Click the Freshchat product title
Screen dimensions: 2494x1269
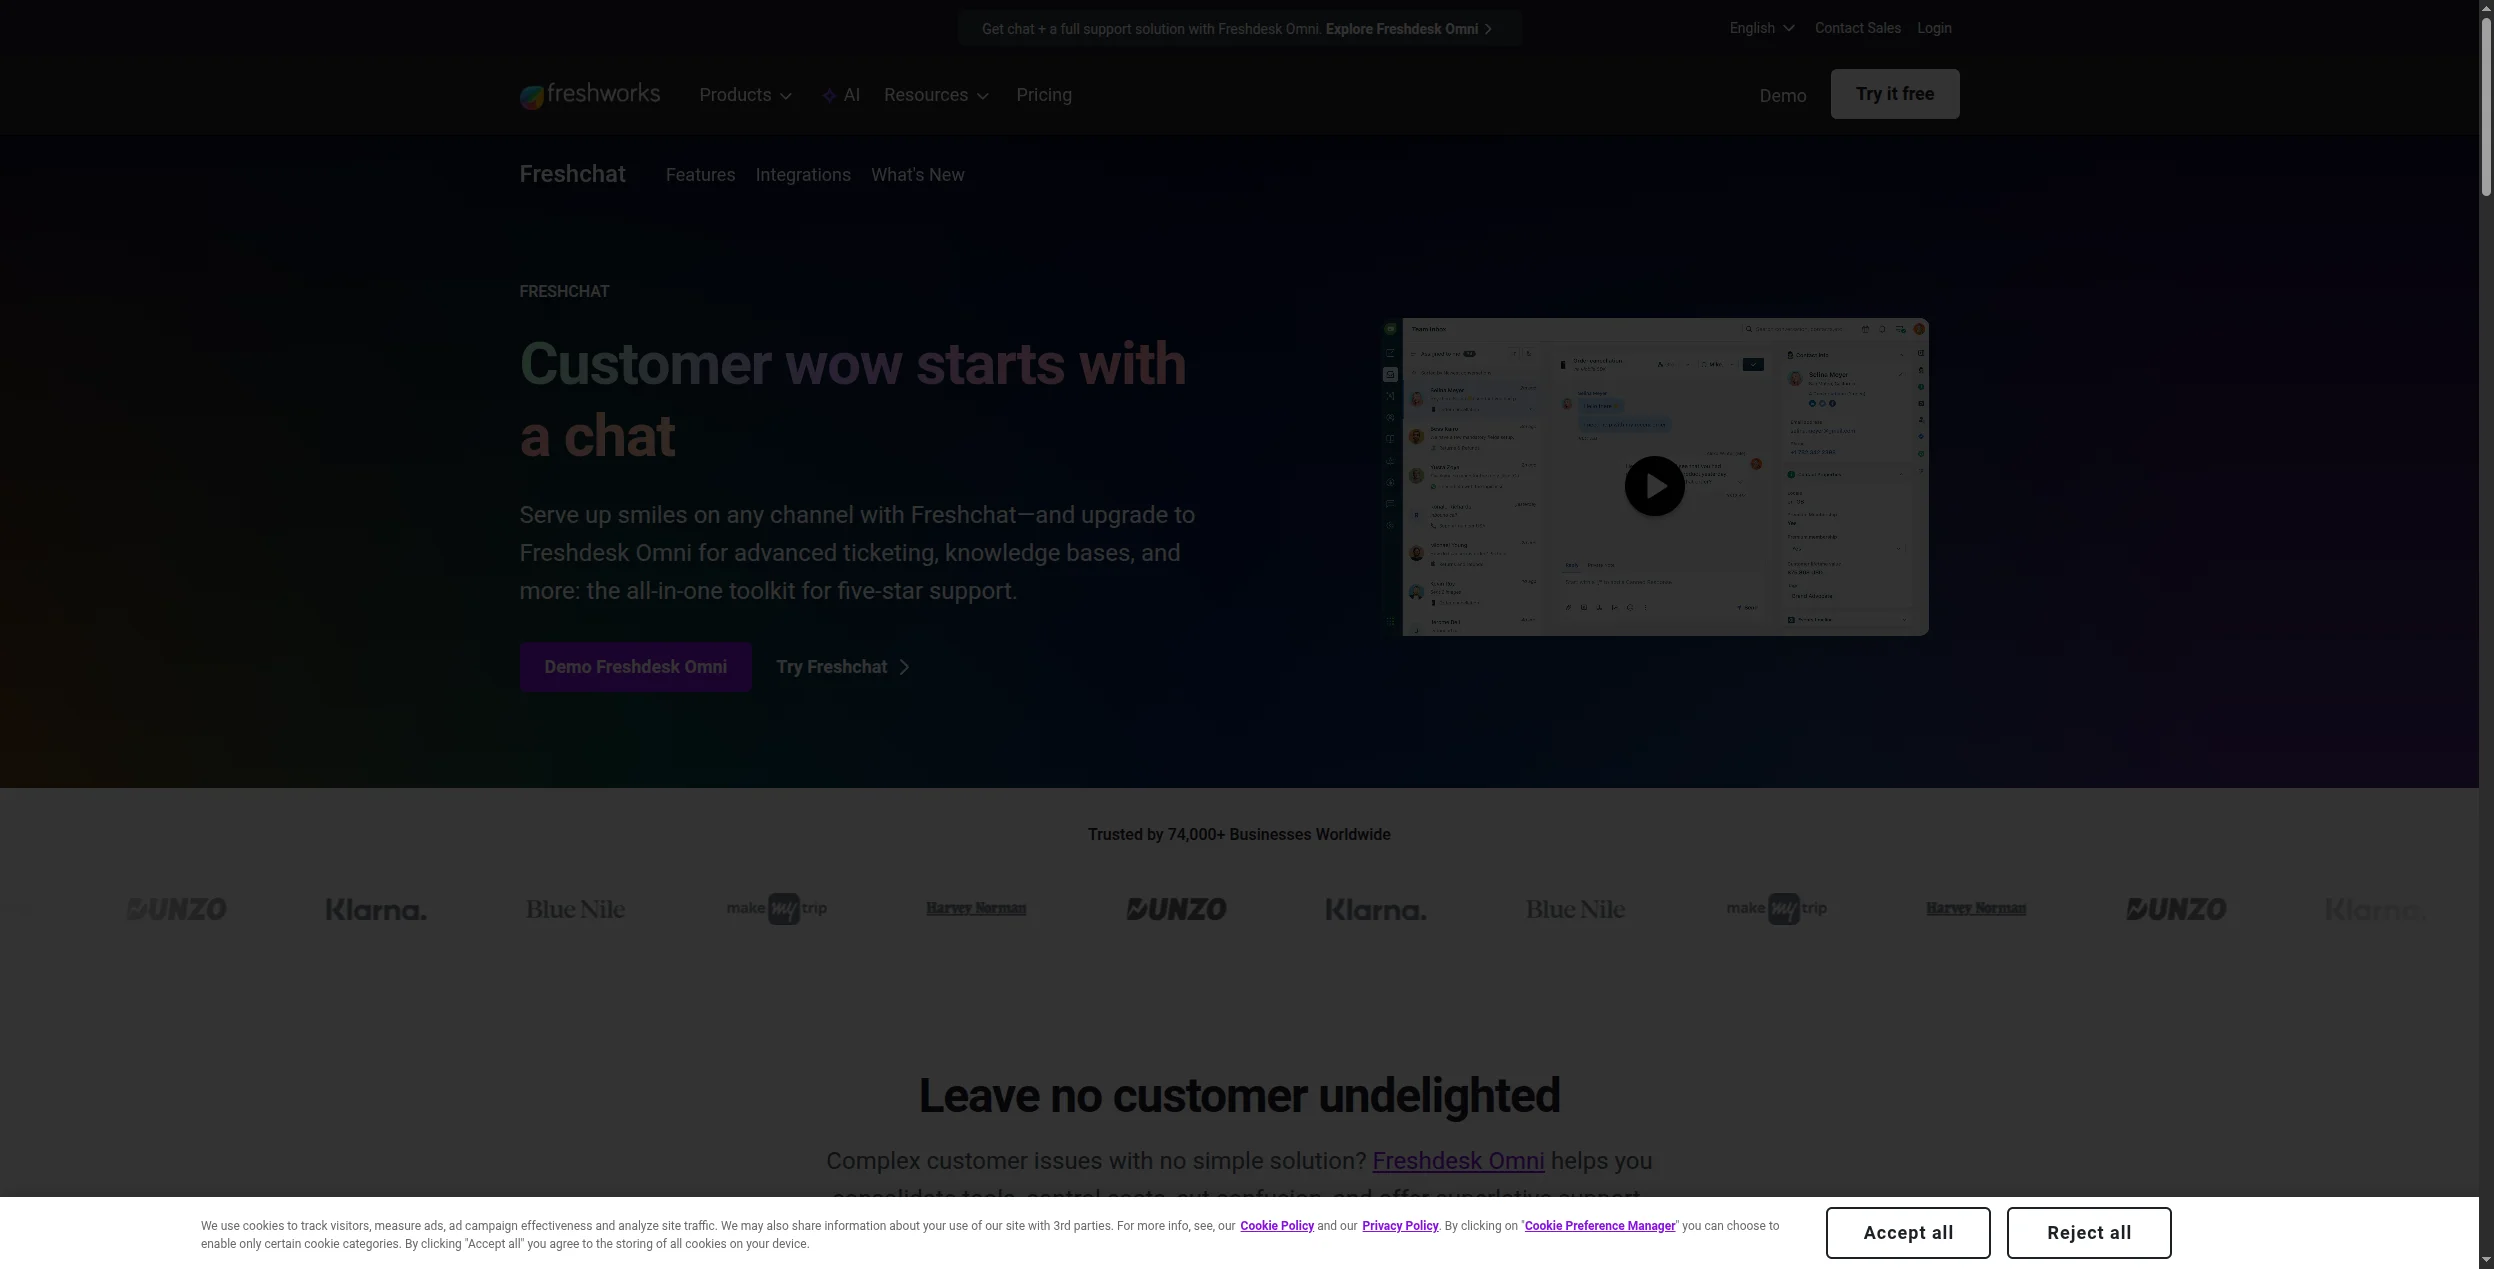572,174
